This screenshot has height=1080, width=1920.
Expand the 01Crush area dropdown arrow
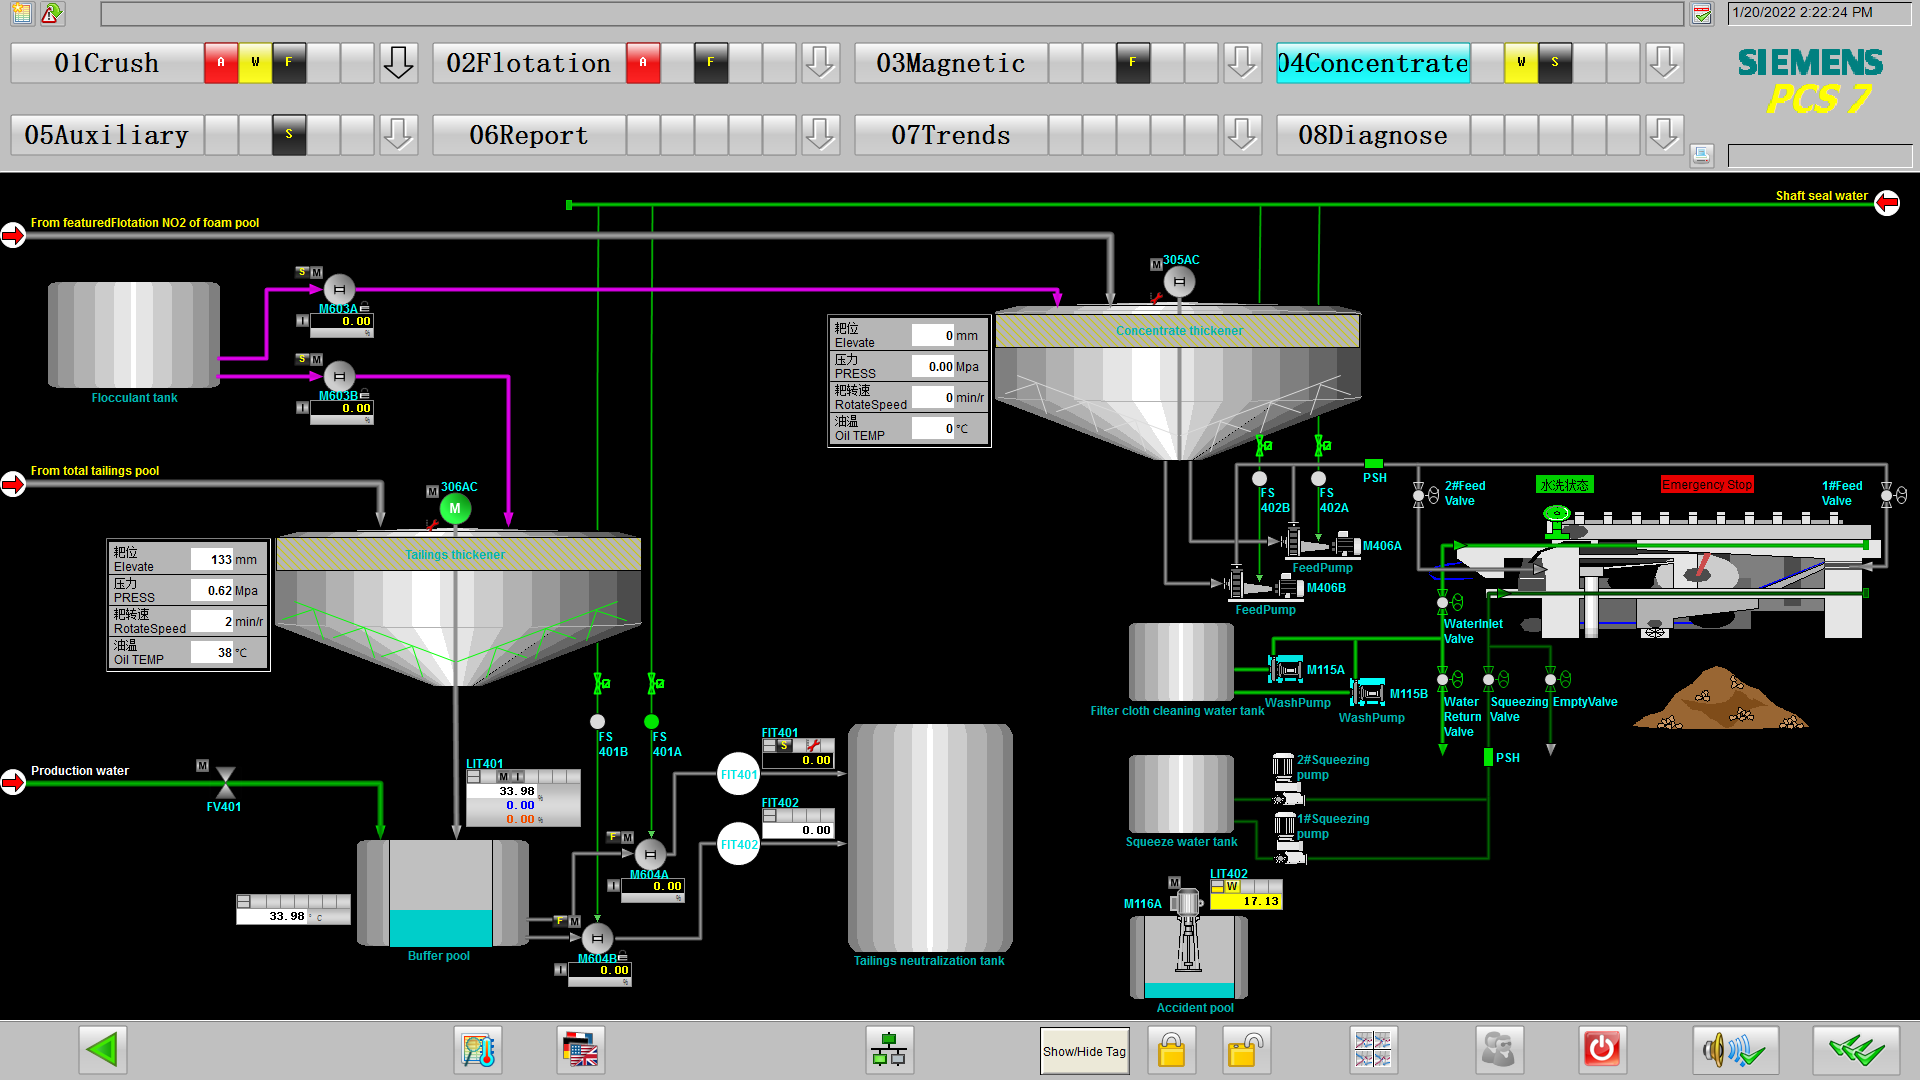(x=398, y=63)
